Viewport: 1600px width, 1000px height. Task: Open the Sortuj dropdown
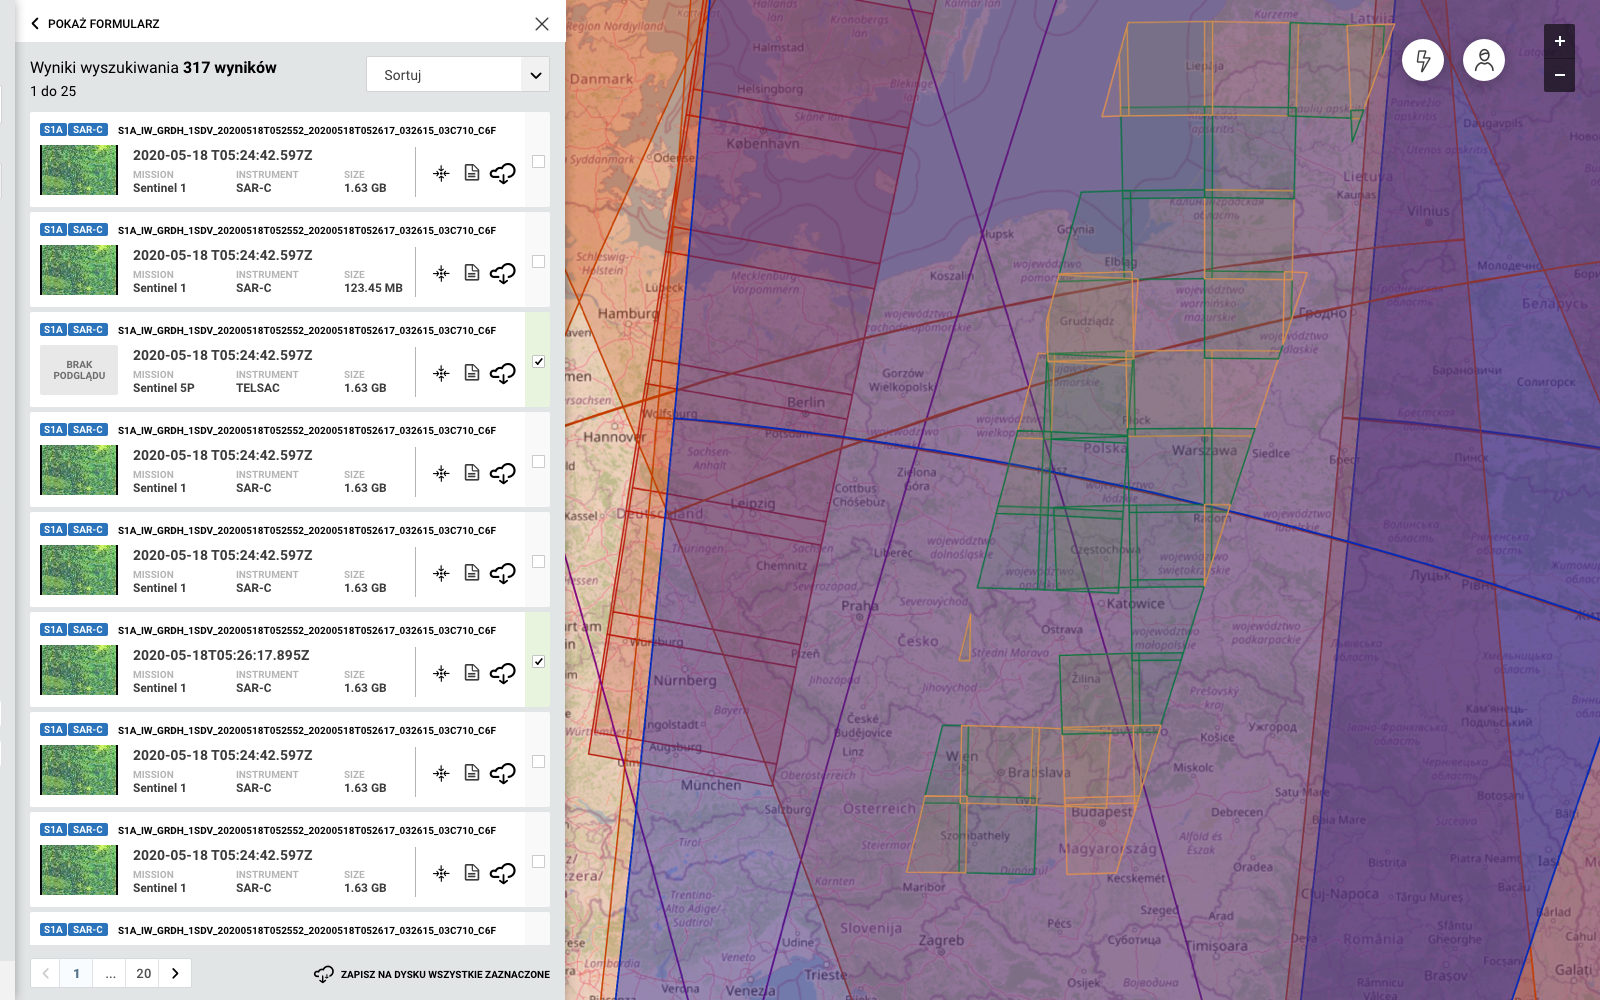click(444, 75)
